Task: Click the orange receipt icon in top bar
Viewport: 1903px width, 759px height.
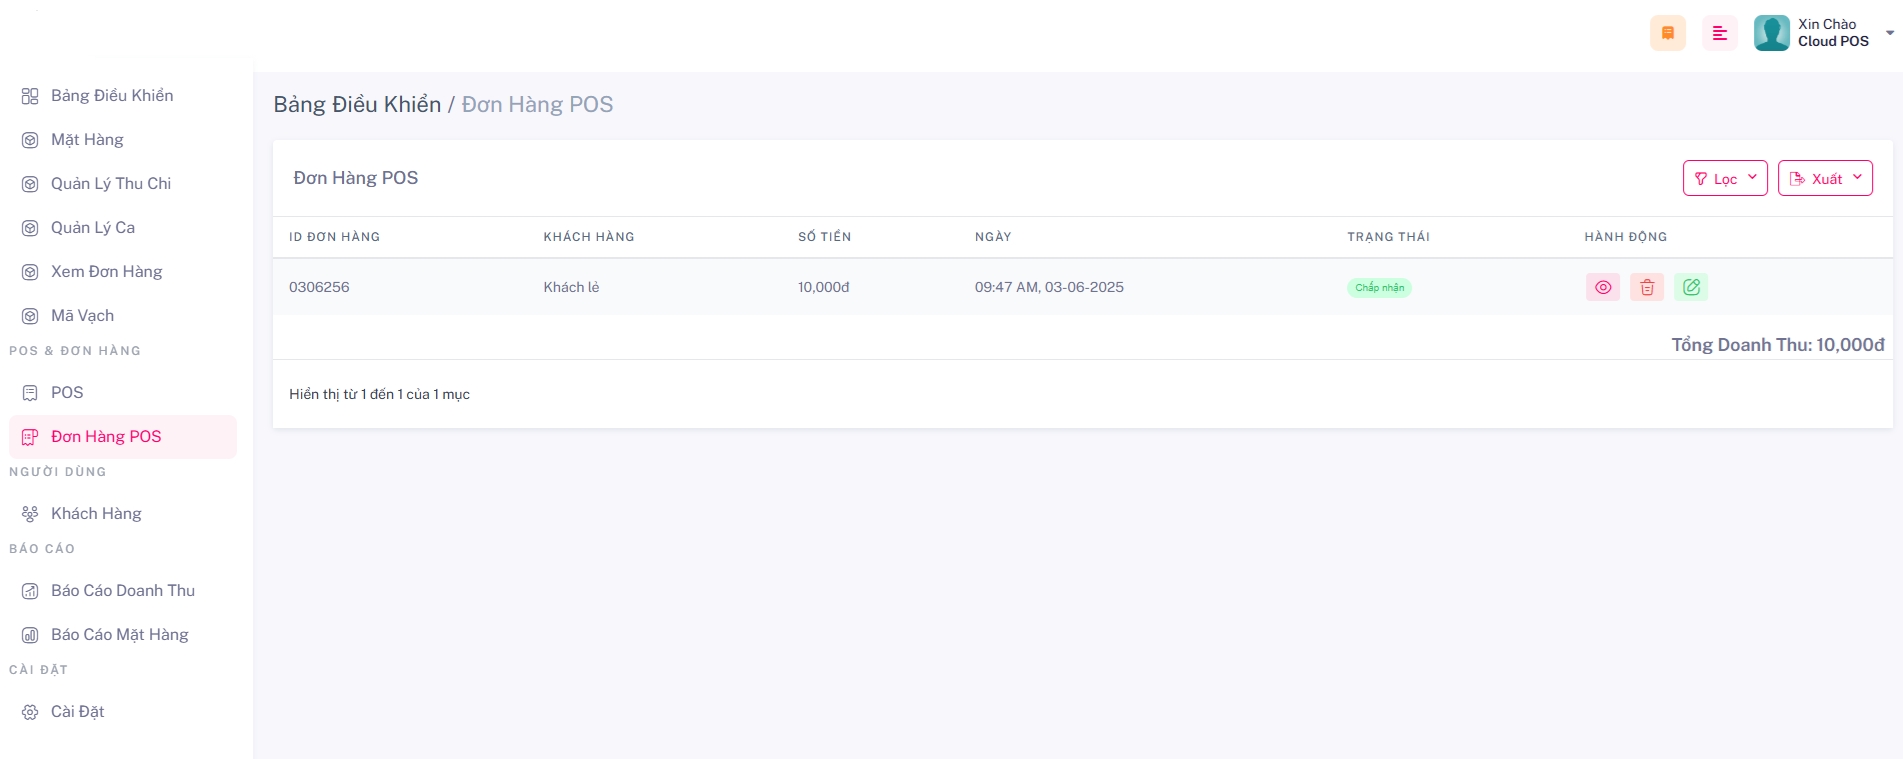Action: [x=1667, y=33]
